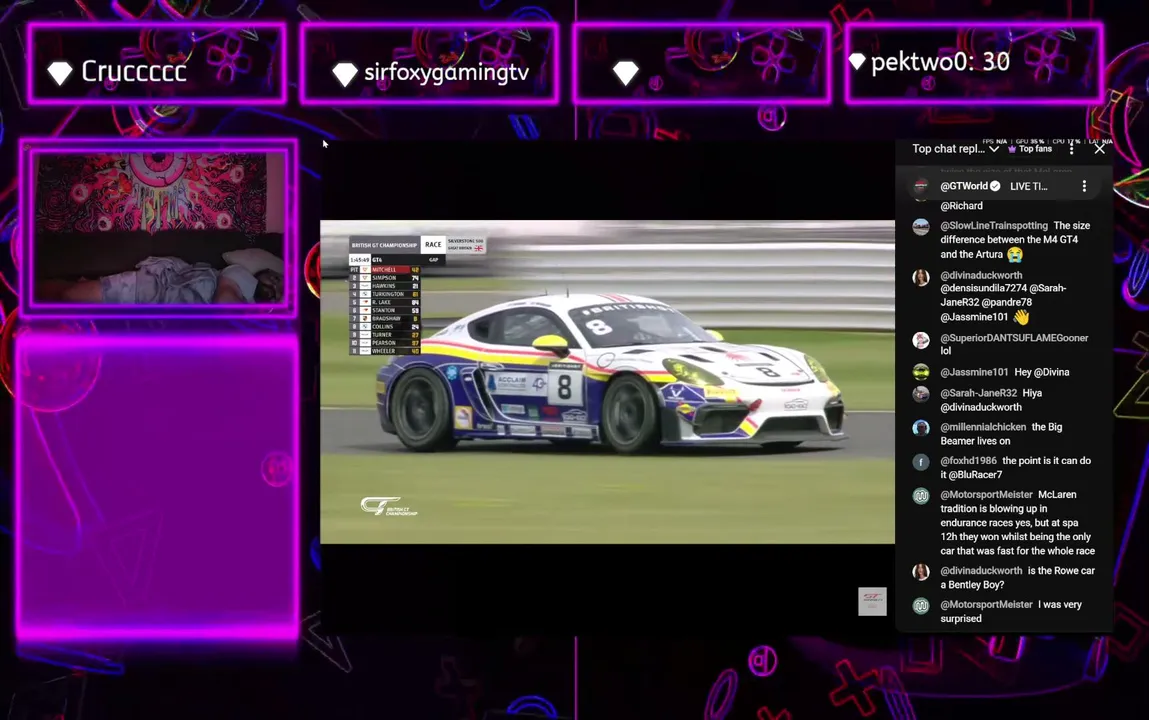Click the 1:45:49 race timer
The height and width of the screenshot is (720, 1149).
tap(359, 259)
